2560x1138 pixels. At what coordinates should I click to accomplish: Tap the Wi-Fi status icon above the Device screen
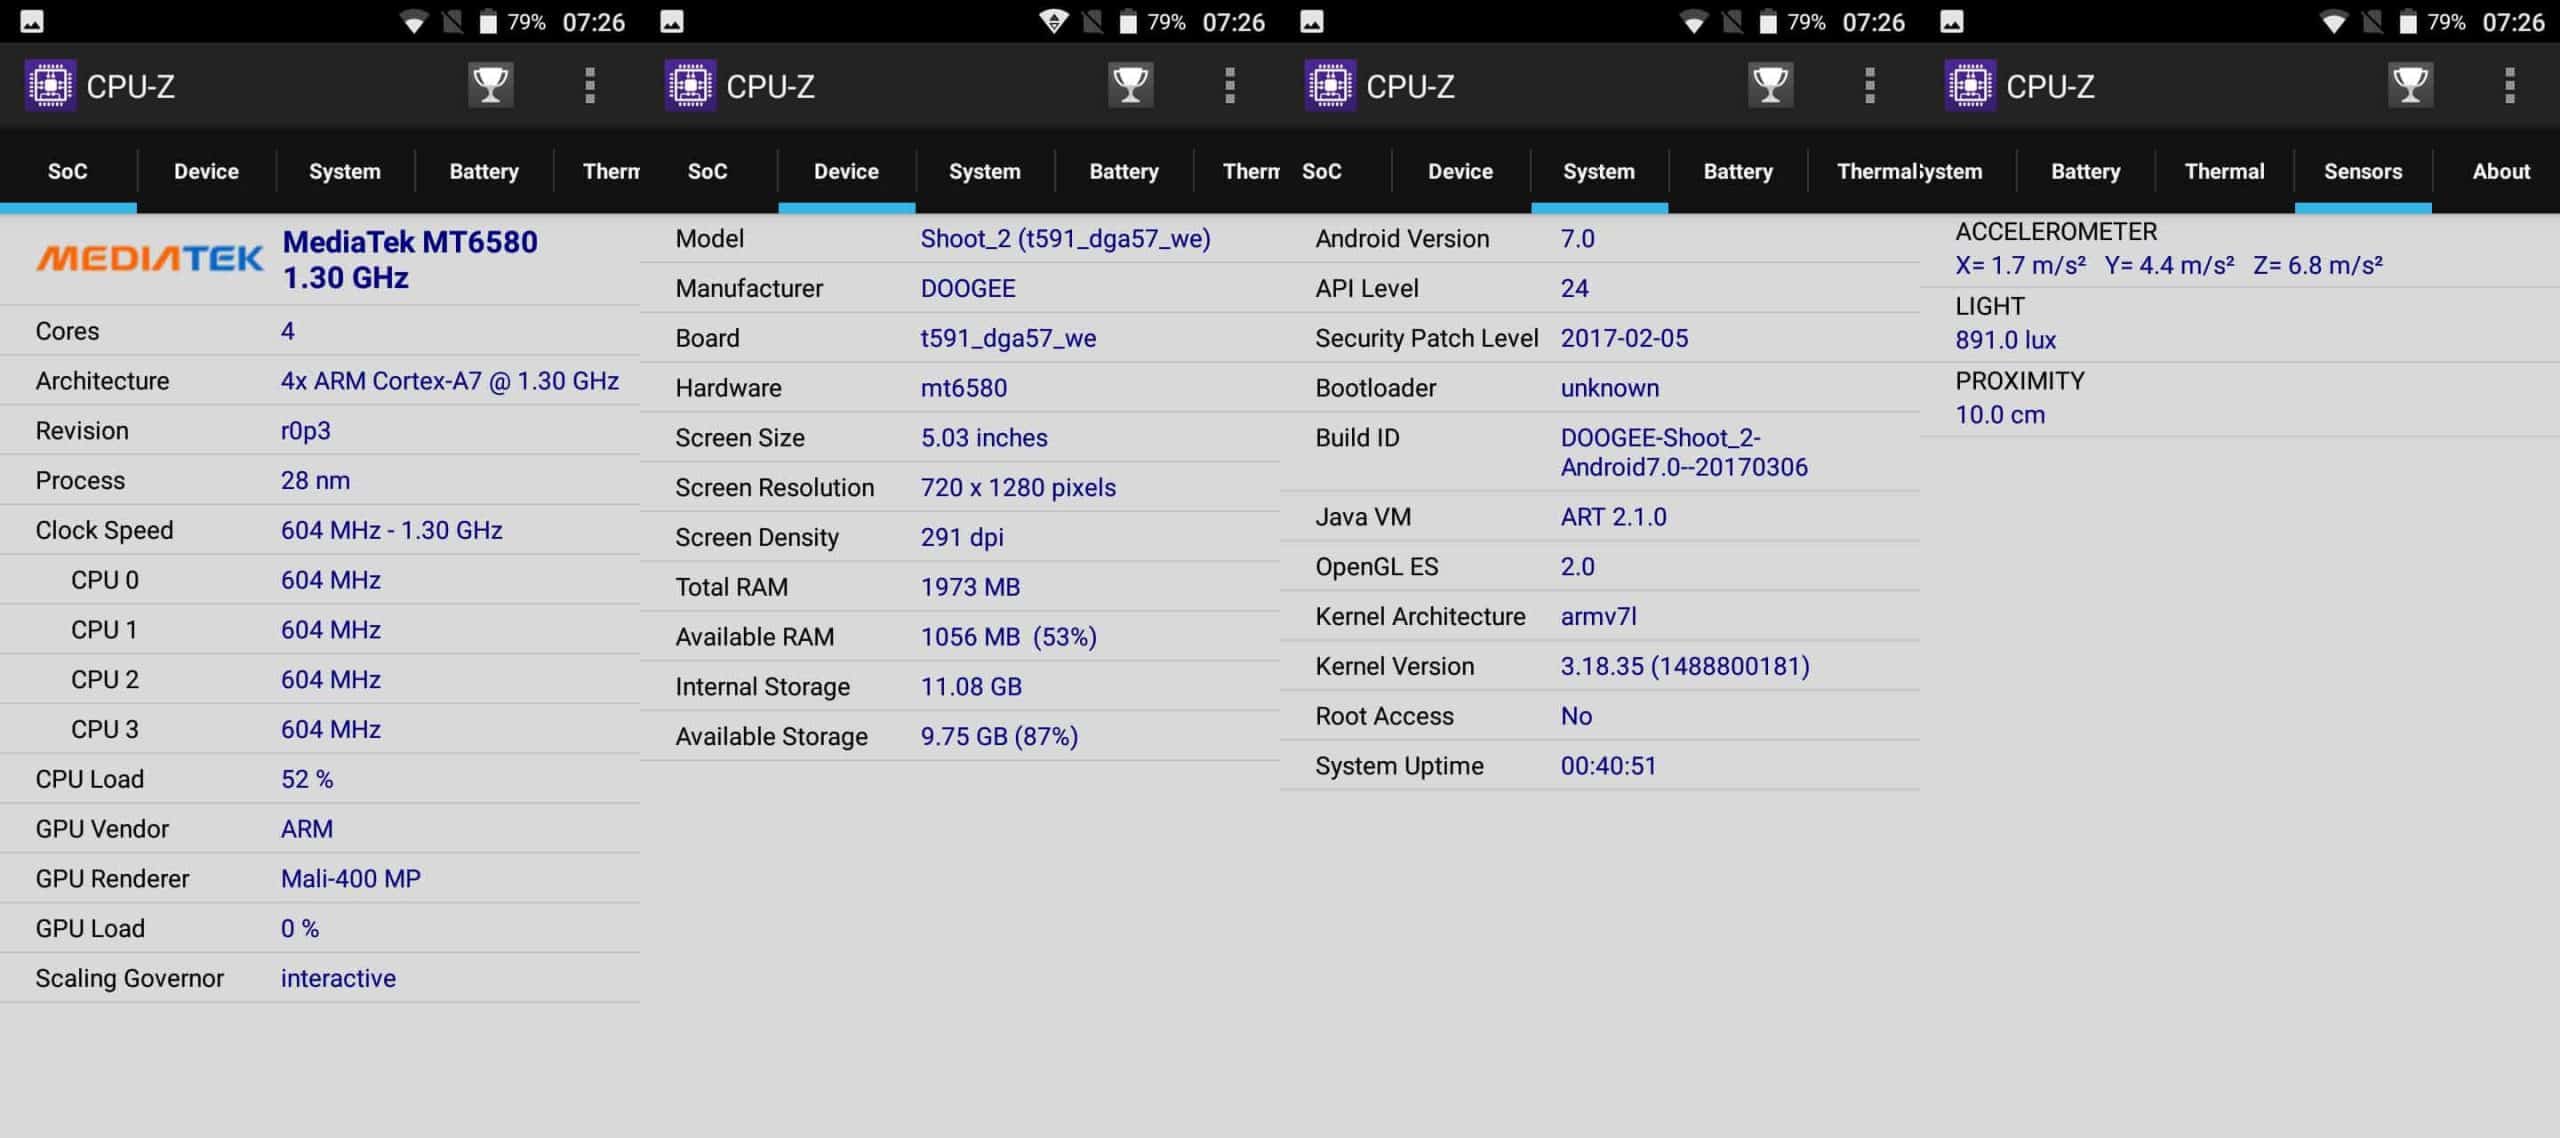pyautogui.click(x=1053, y=22)
